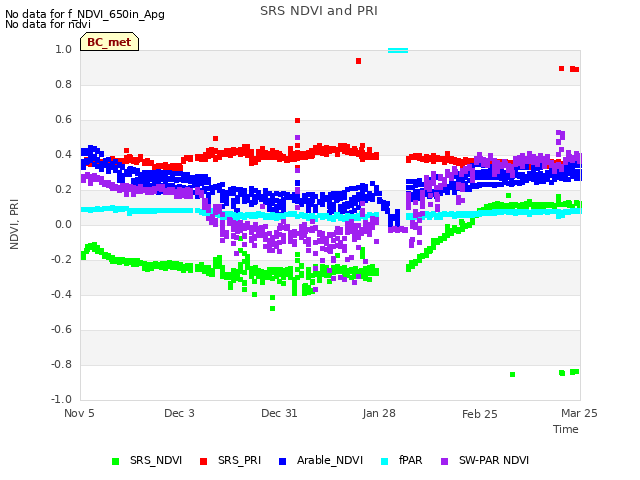
Task: Click the isolated green SRS_NDVI point near -0.85
Action: pyautogui.click(x=513, y=374)
